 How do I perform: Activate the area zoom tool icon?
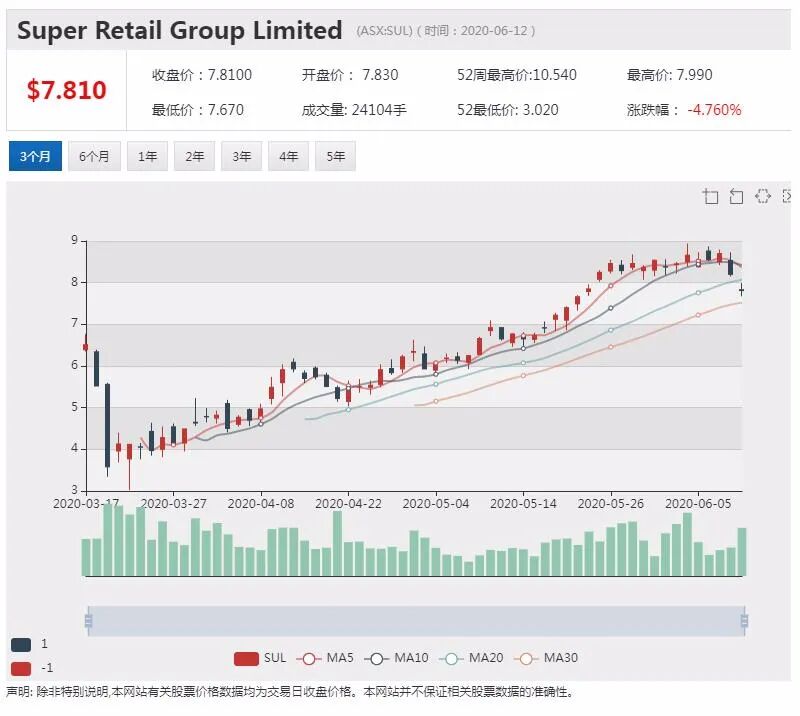tap(710, 196)
